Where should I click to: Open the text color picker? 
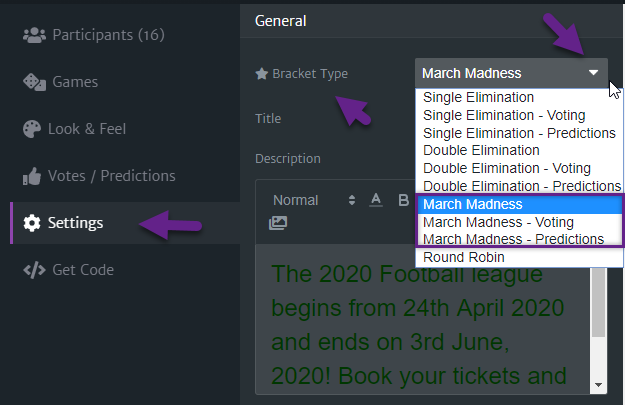coord(376,200)
